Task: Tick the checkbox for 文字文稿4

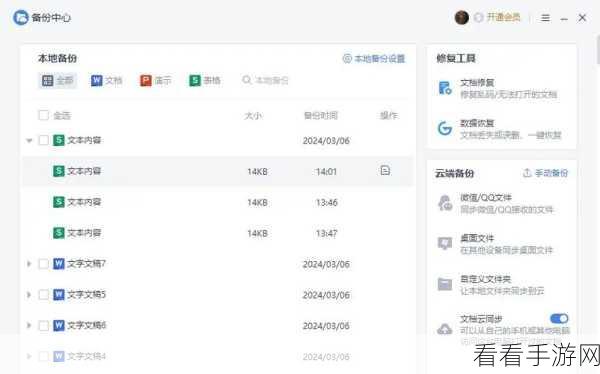Action: (44, 356)
